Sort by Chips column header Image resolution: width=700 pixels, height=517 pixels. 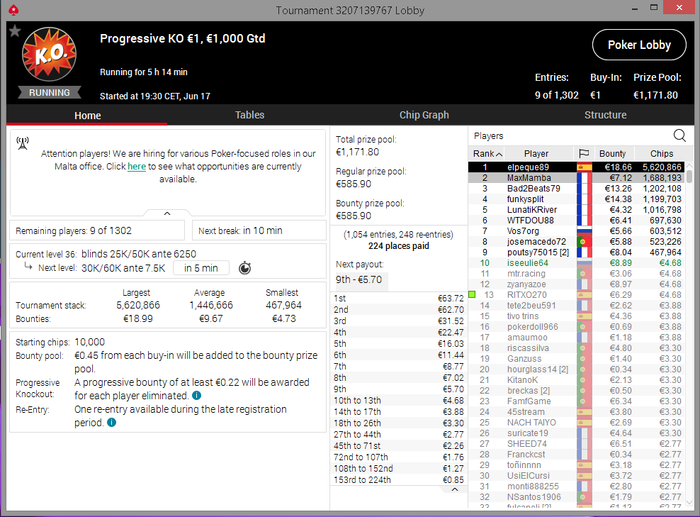click(661, 154)
